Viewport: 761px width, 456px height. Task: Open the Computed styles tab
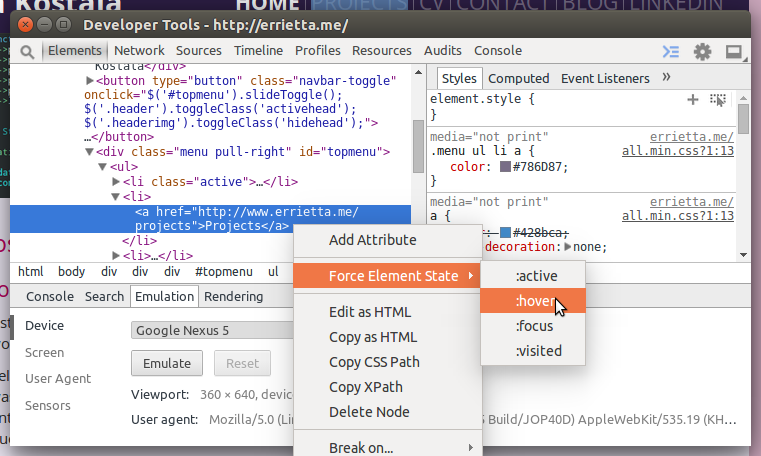pyautogui.click(x=519, y=78)
